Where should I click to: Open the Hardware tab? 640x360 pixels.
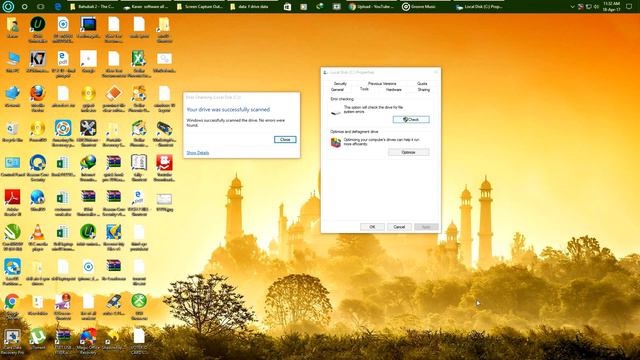393,89
